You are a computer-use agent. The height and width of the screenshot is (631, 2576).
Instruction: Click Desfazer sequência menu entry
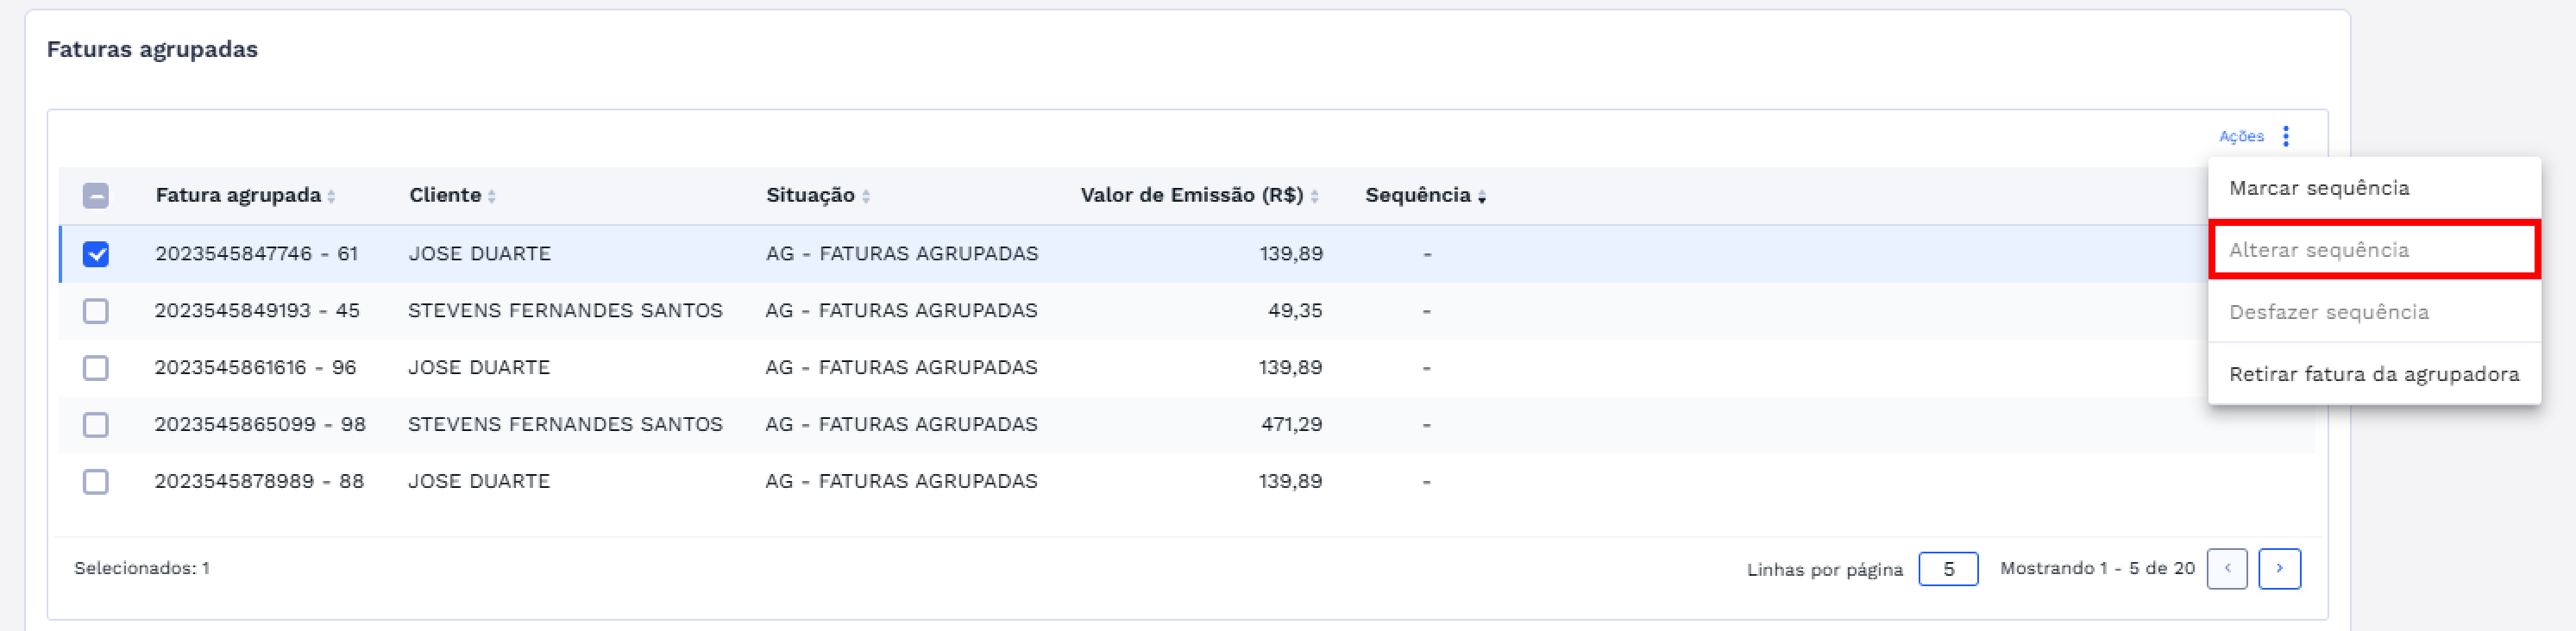click(x=2328, y=312)
